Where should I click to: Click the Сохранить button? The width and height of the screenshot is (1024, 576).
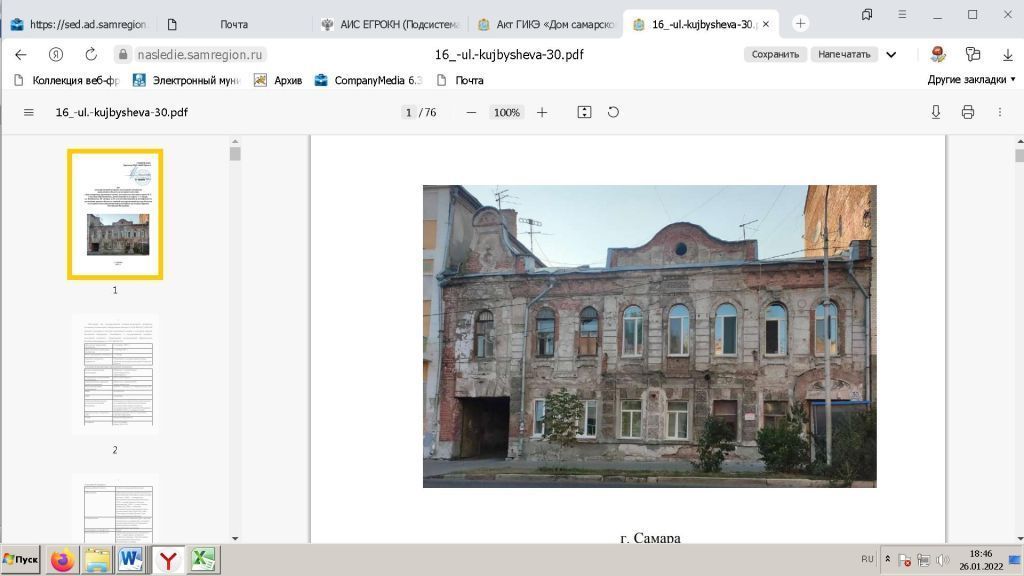click(775, 54)
